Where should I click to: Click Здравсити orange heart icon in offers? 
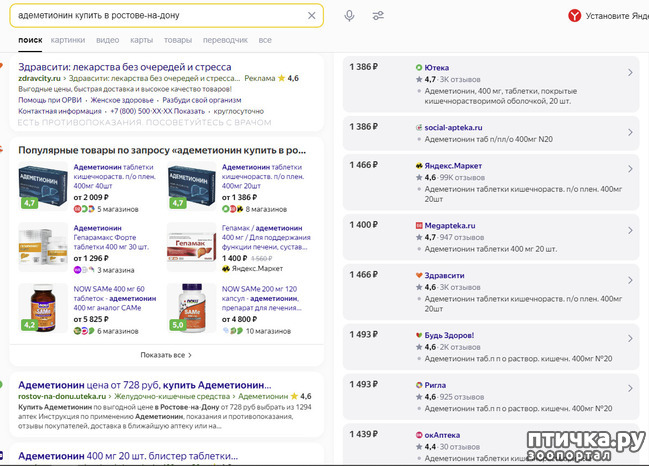419,275
